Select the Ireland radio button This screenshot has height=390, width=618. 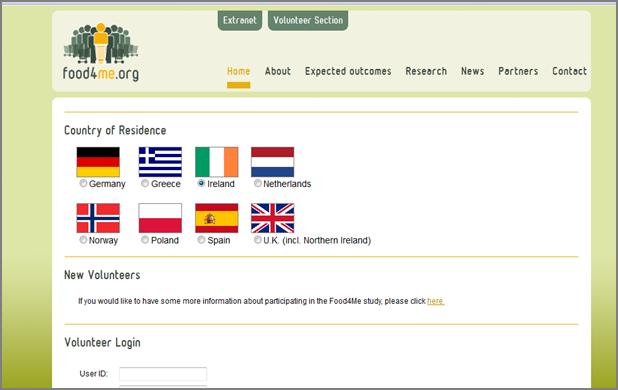click(201, 183)
